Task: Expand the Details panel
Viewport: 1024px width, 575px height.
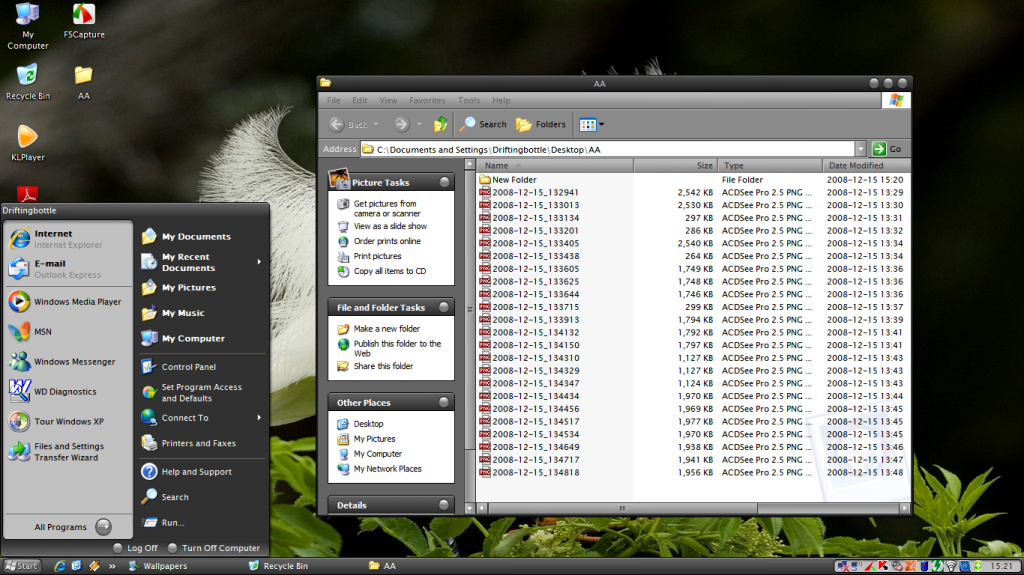Action: pyautogui.click(x=444, y=504)
